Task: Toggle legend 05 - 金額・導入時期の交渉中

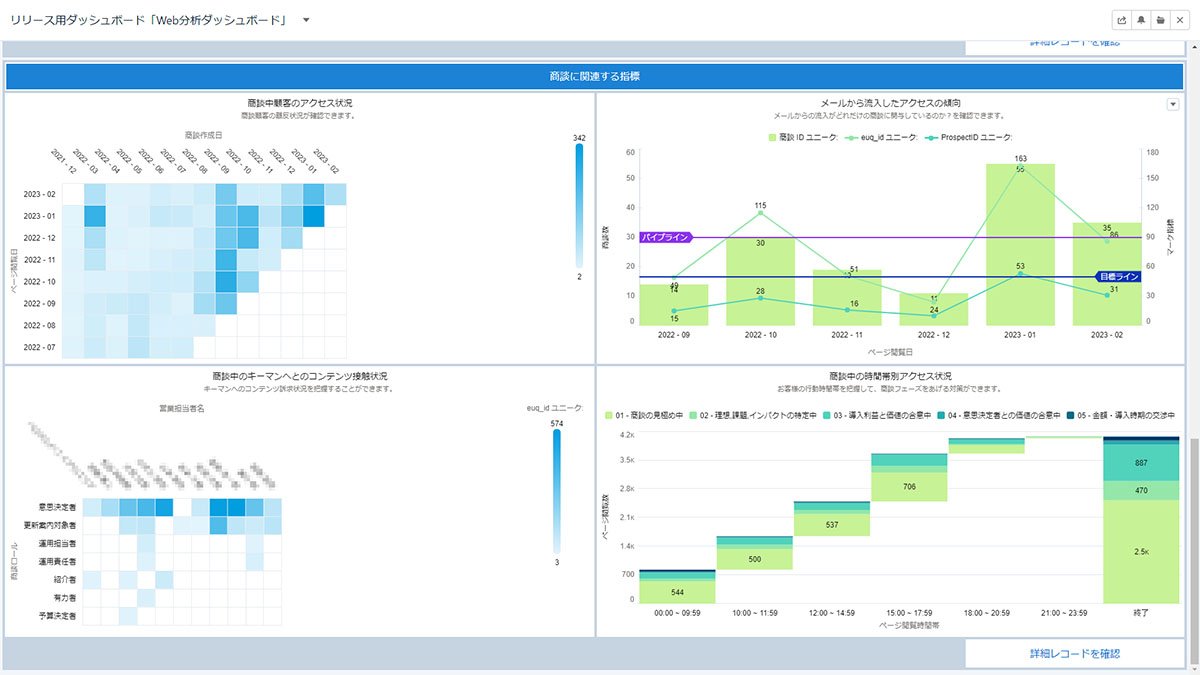Action: tap(1121, 414)
